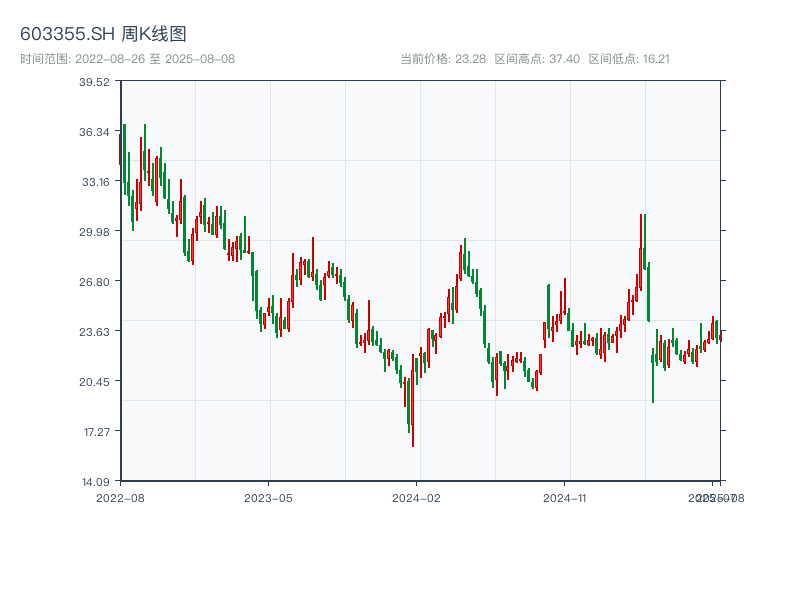Select the 2022-08 date axis label
The height and width of the screenshot is (600, 800).
(120, 497)
